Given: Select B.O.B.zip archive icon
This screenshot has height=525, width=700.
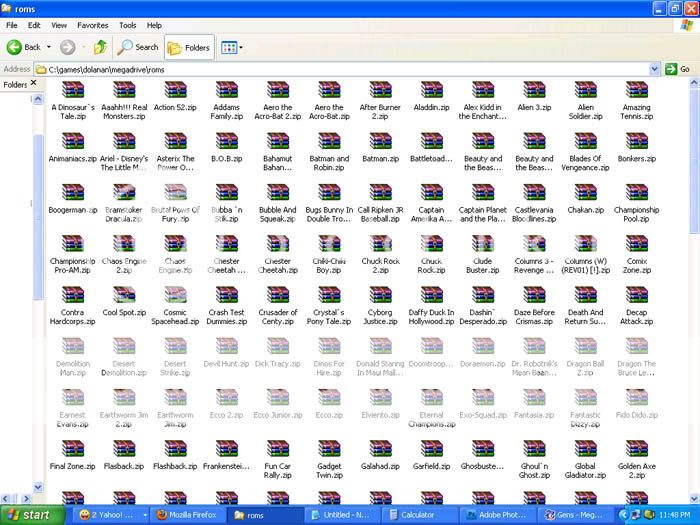Looking at the screenshot, I should pos(227,141).
